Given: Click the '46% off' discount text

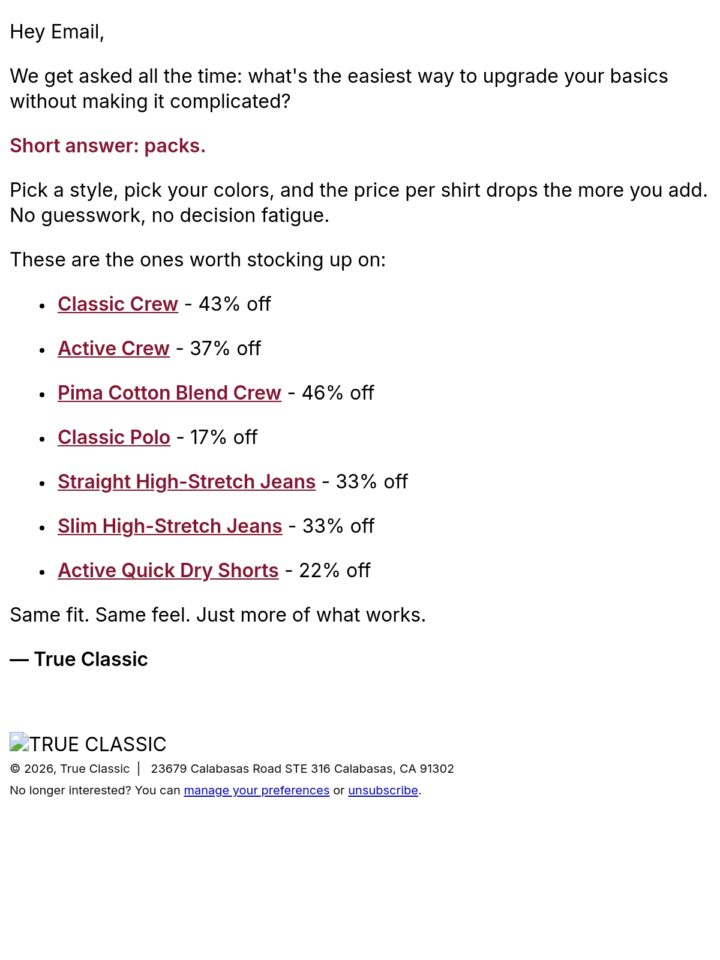Looking at the screenshot, I should coord(338,392).
